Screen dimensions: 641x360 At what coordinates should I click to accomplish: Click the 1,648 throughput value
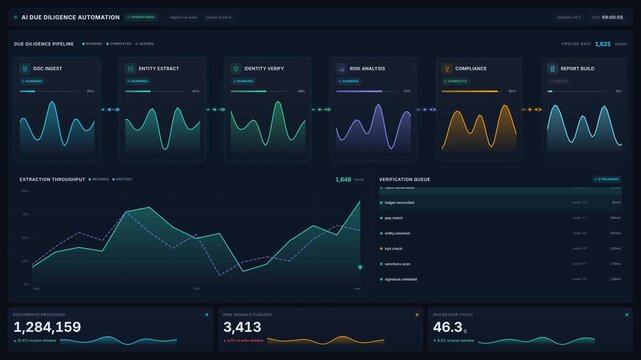[x=343, y=179]
